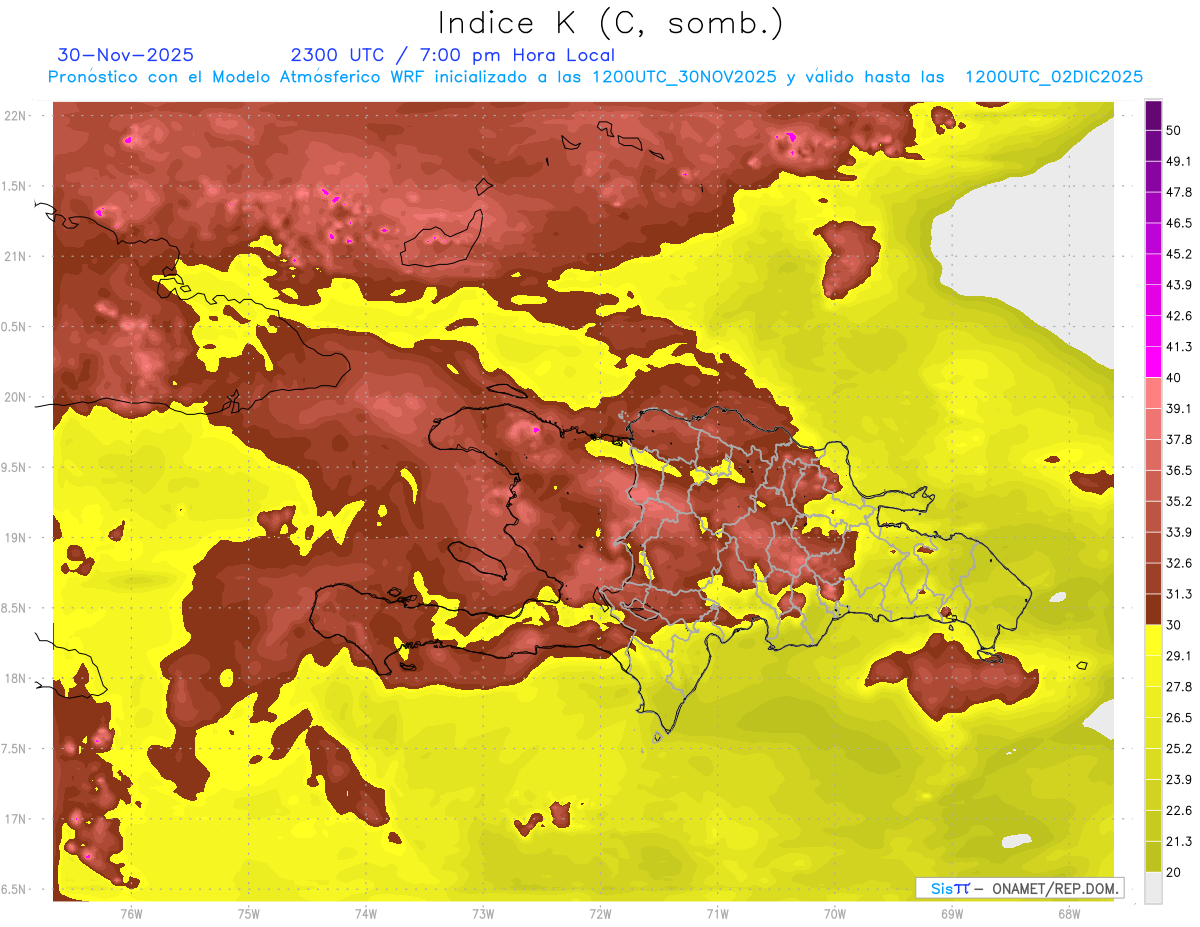Screen dimensions: 1200x927
Task: Click the color scale value '49.1'
Action: (1179, 161)
